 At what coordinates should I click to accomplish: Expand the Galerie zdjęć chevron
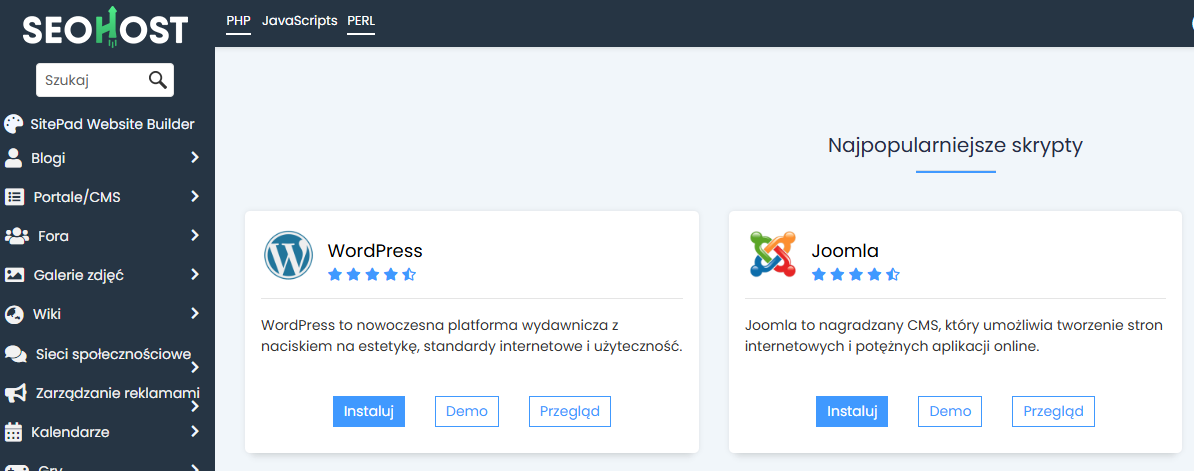[x=195, y=274]
